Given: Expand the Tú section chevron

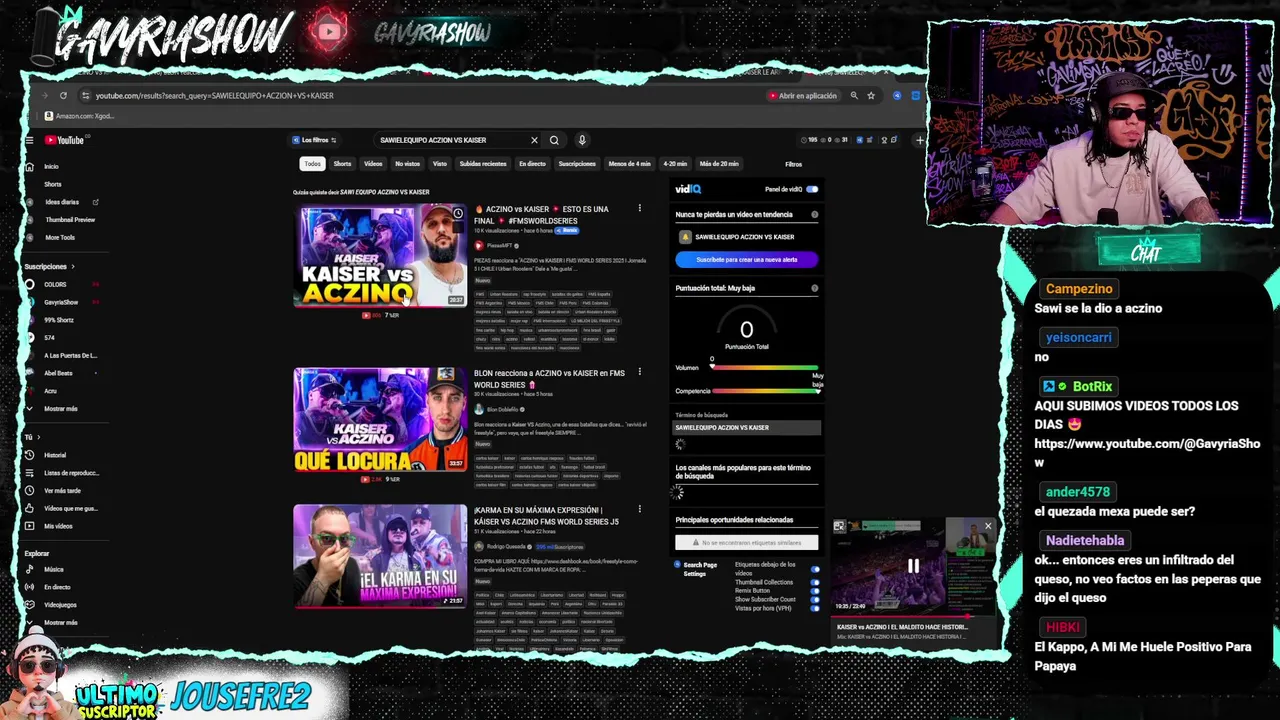Looking at the screenshot, I should pos(39,437).
